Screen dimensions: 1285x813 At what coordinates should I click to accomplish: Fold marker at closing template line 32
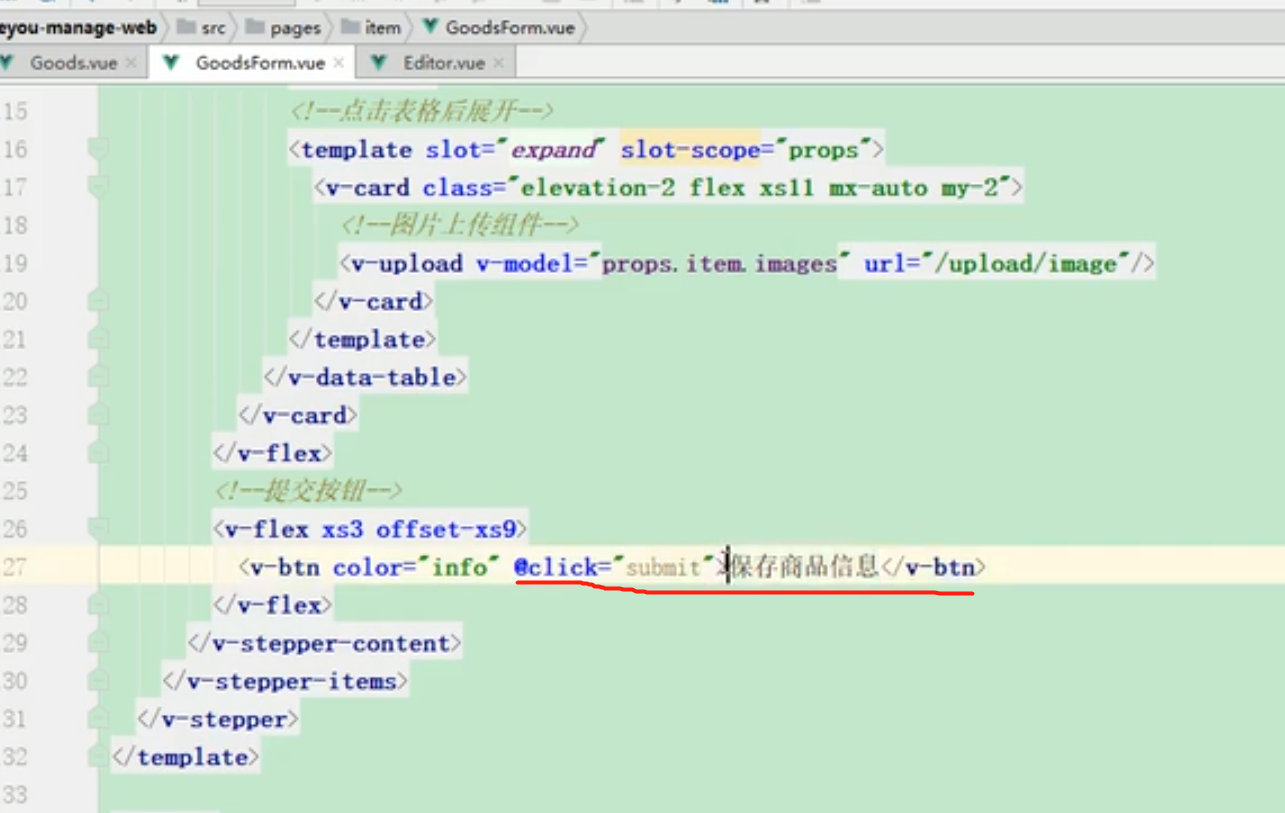98,757
